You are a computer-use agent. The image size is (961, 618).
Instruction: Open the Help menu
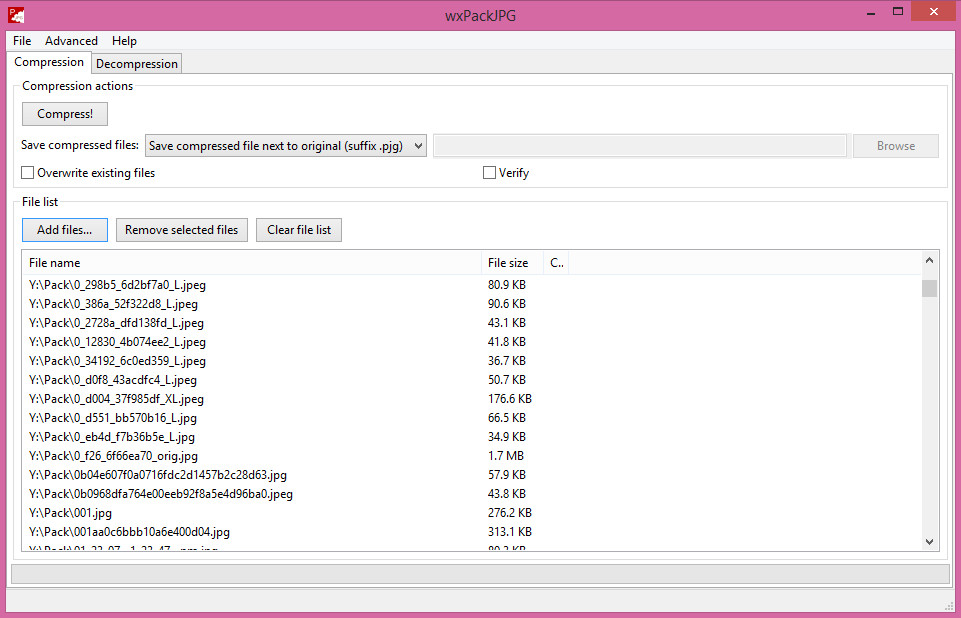[124, 41]
